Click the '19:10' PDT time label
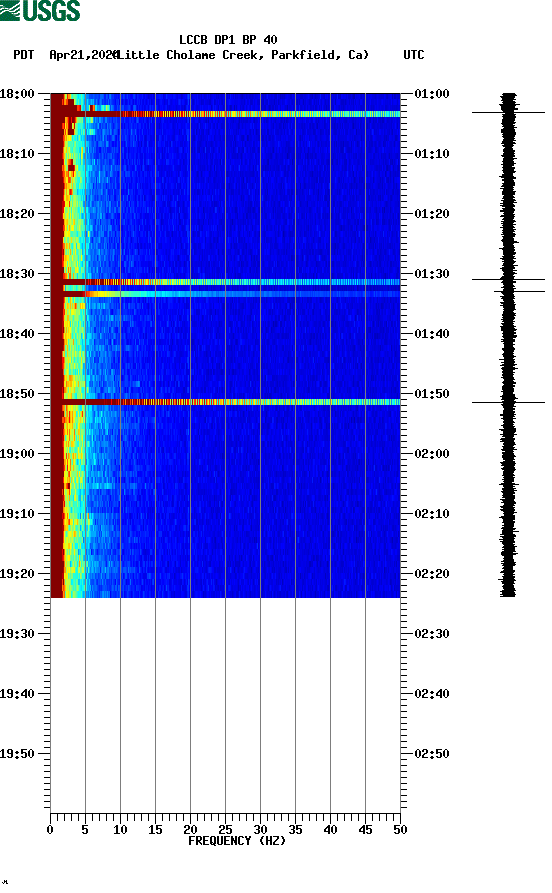 coord(17,514)
